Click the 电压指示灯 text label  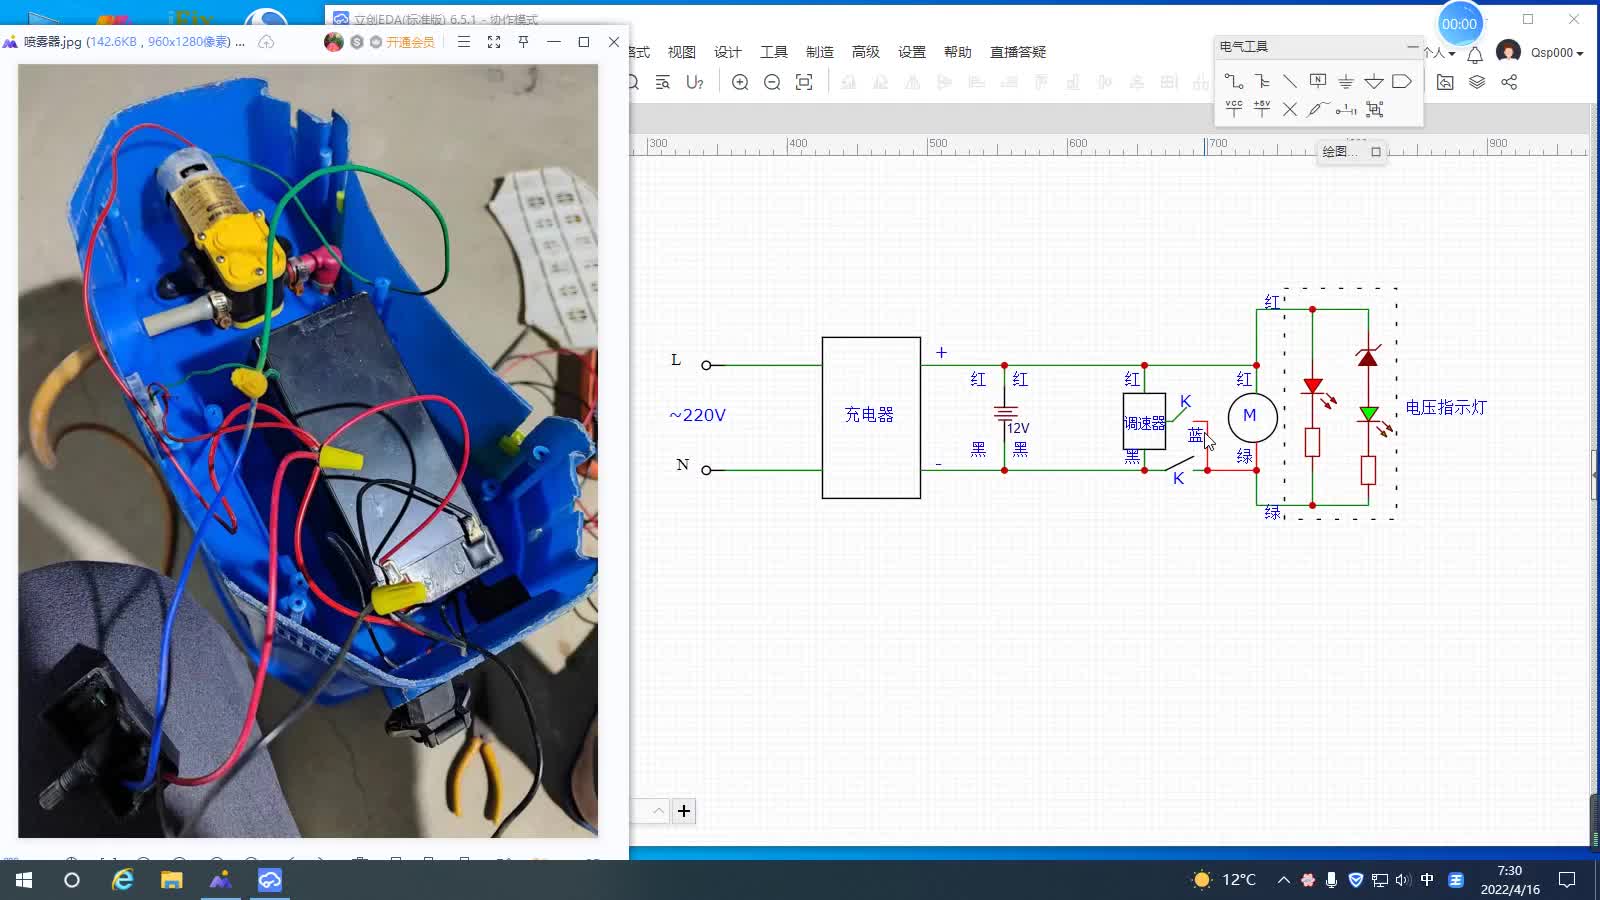(1446, 407)
